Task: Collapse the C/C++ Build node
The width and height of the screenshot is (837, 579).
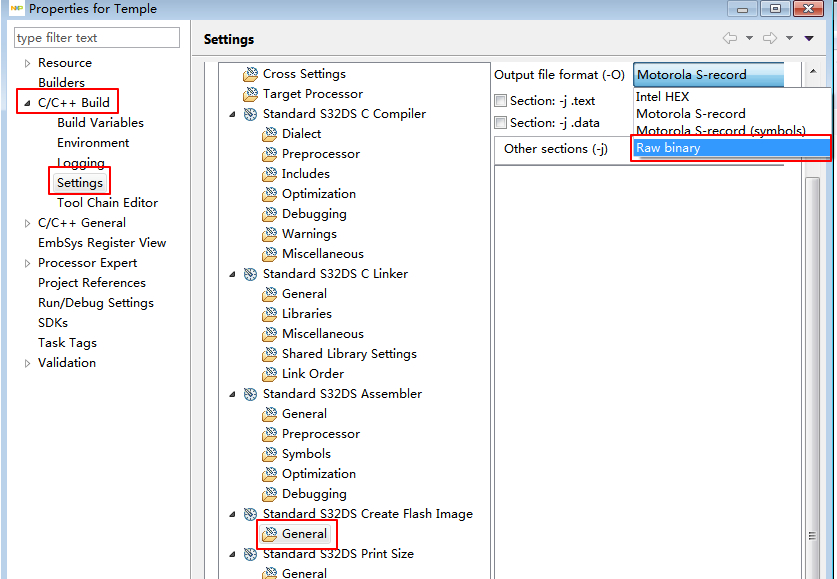Action: 27,104
